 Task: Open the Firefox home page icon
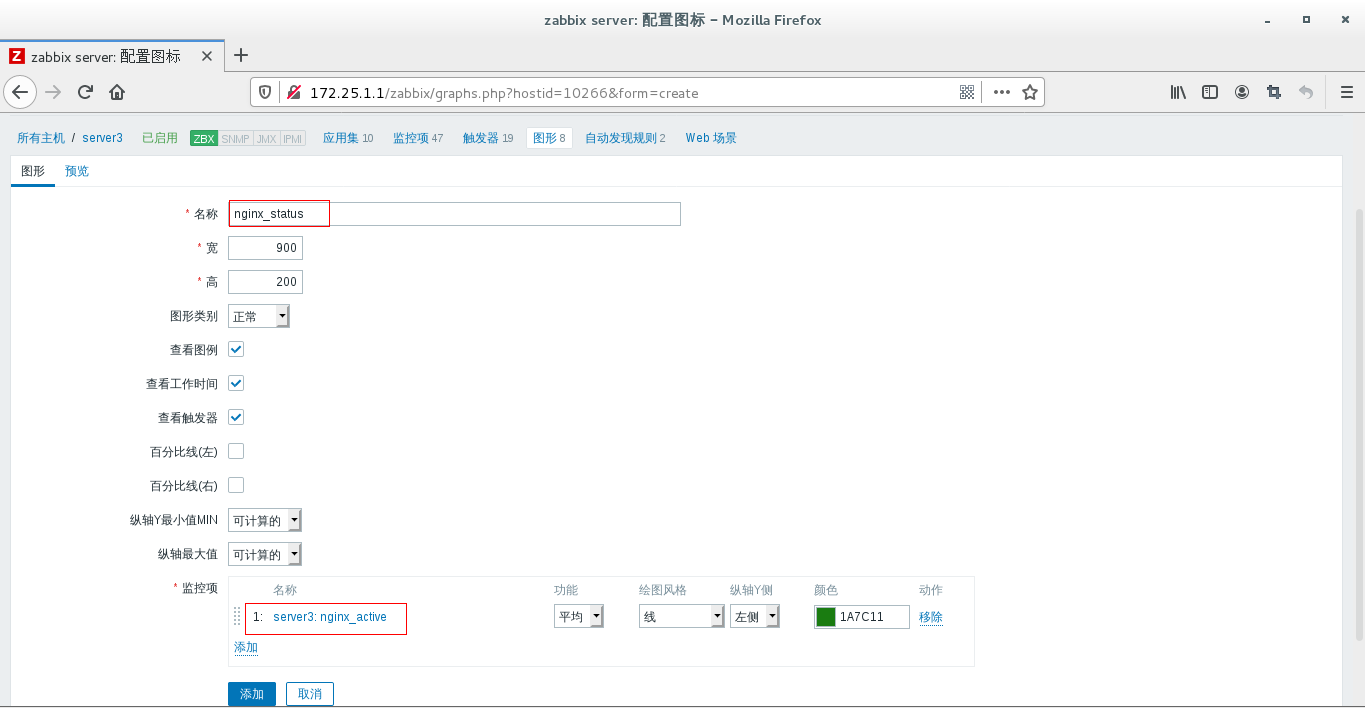[117, 92]
